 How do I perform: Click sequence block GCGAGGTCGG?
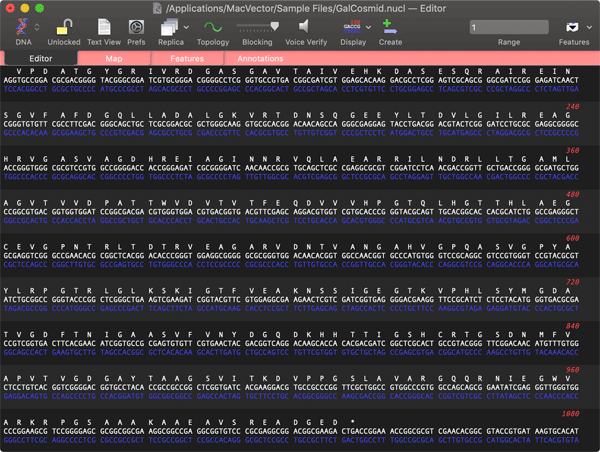[26, 256]
